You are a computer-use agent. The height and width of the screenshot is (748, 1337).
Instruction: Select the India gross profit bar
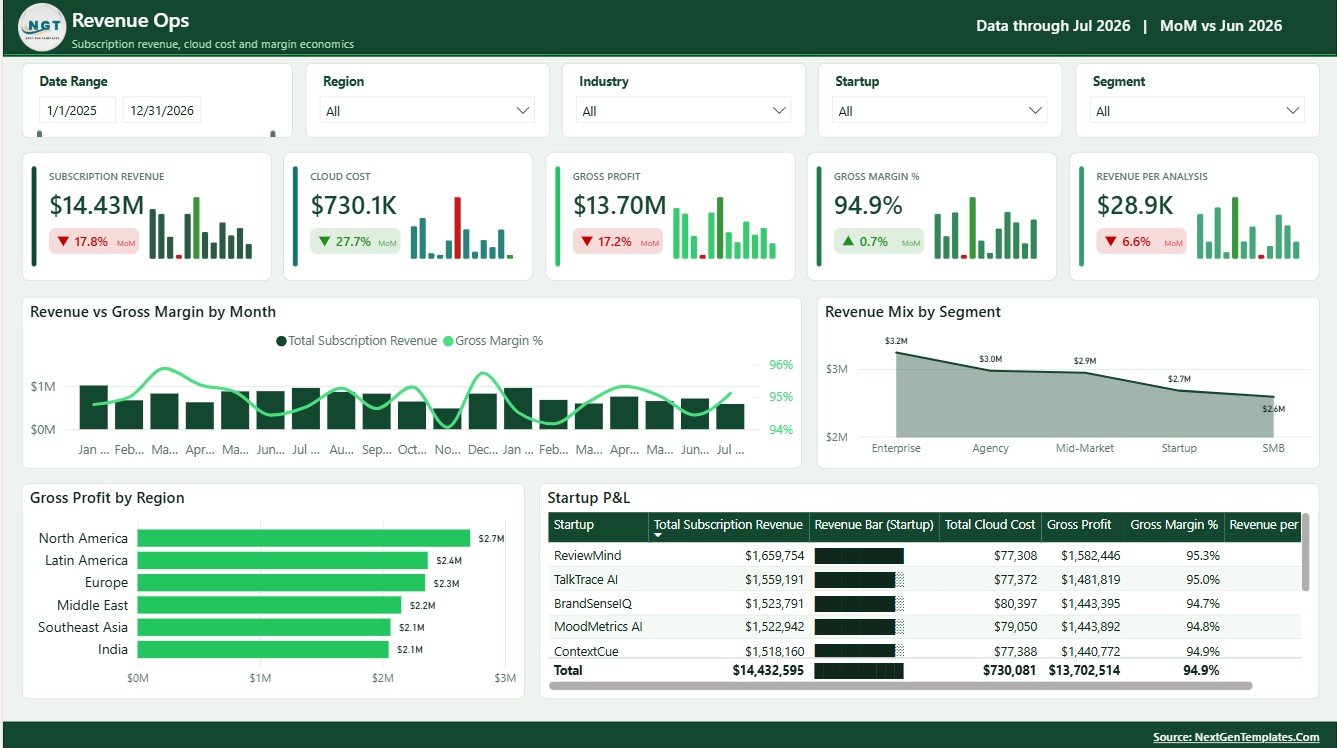[263, 649]
